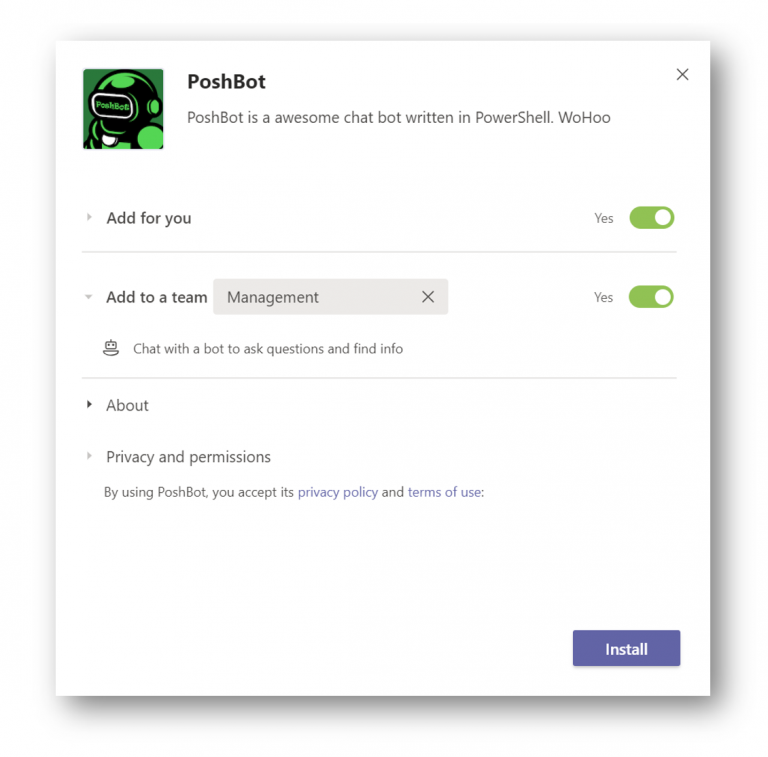Viewport: 768px width, 757px height.
Task: Turn off the Add to a team toggle
Action: point(651,297)
